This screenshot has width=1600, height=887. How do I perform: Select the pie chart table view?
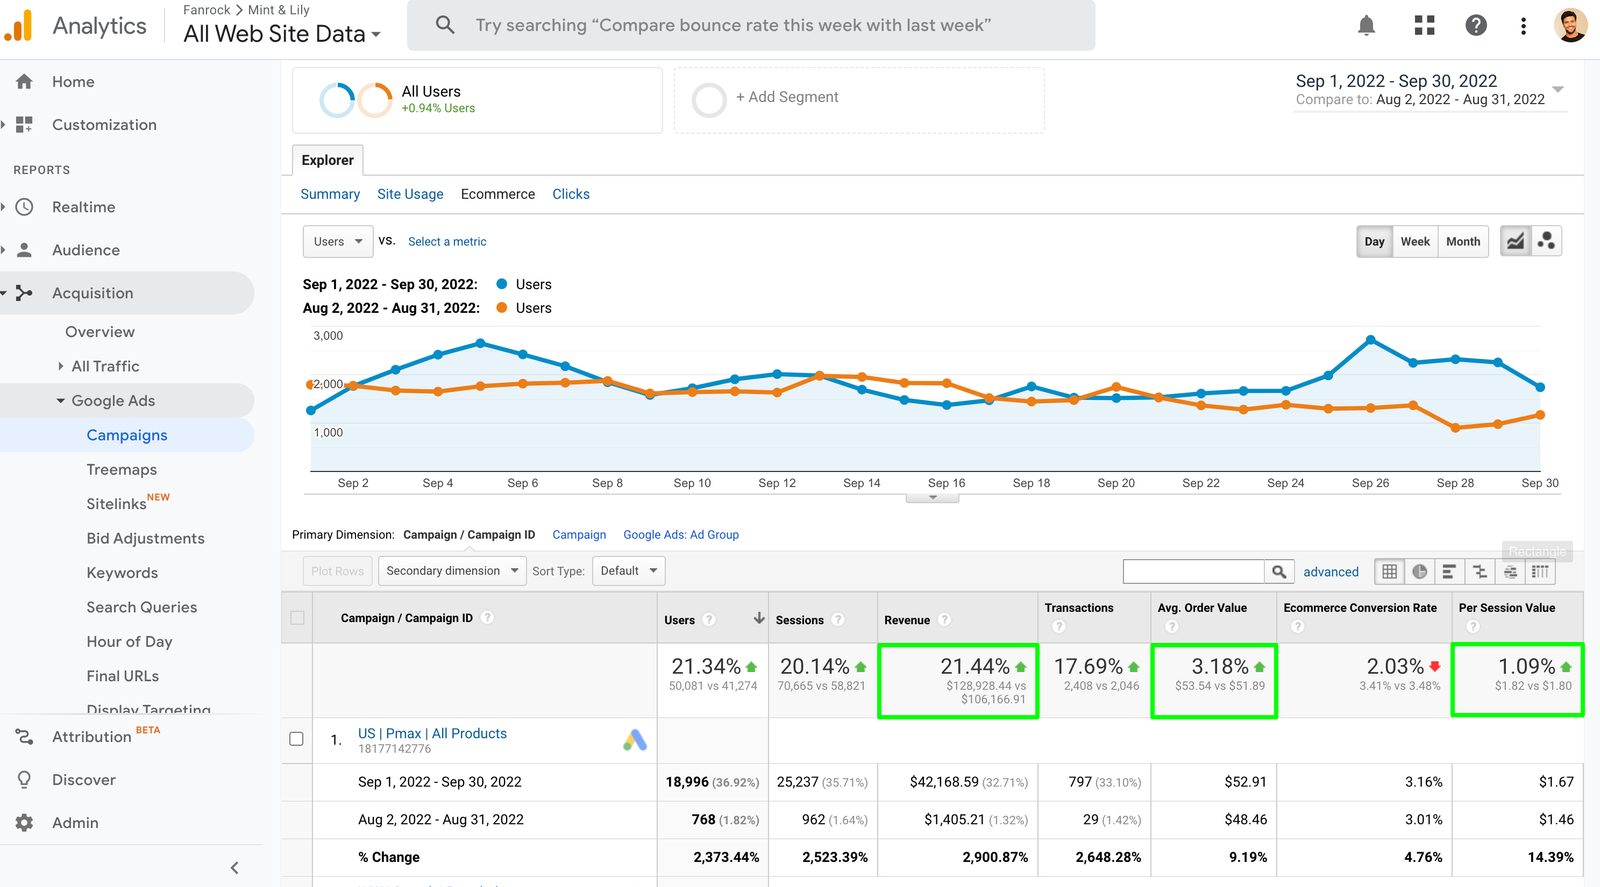tap(1419, 572)
